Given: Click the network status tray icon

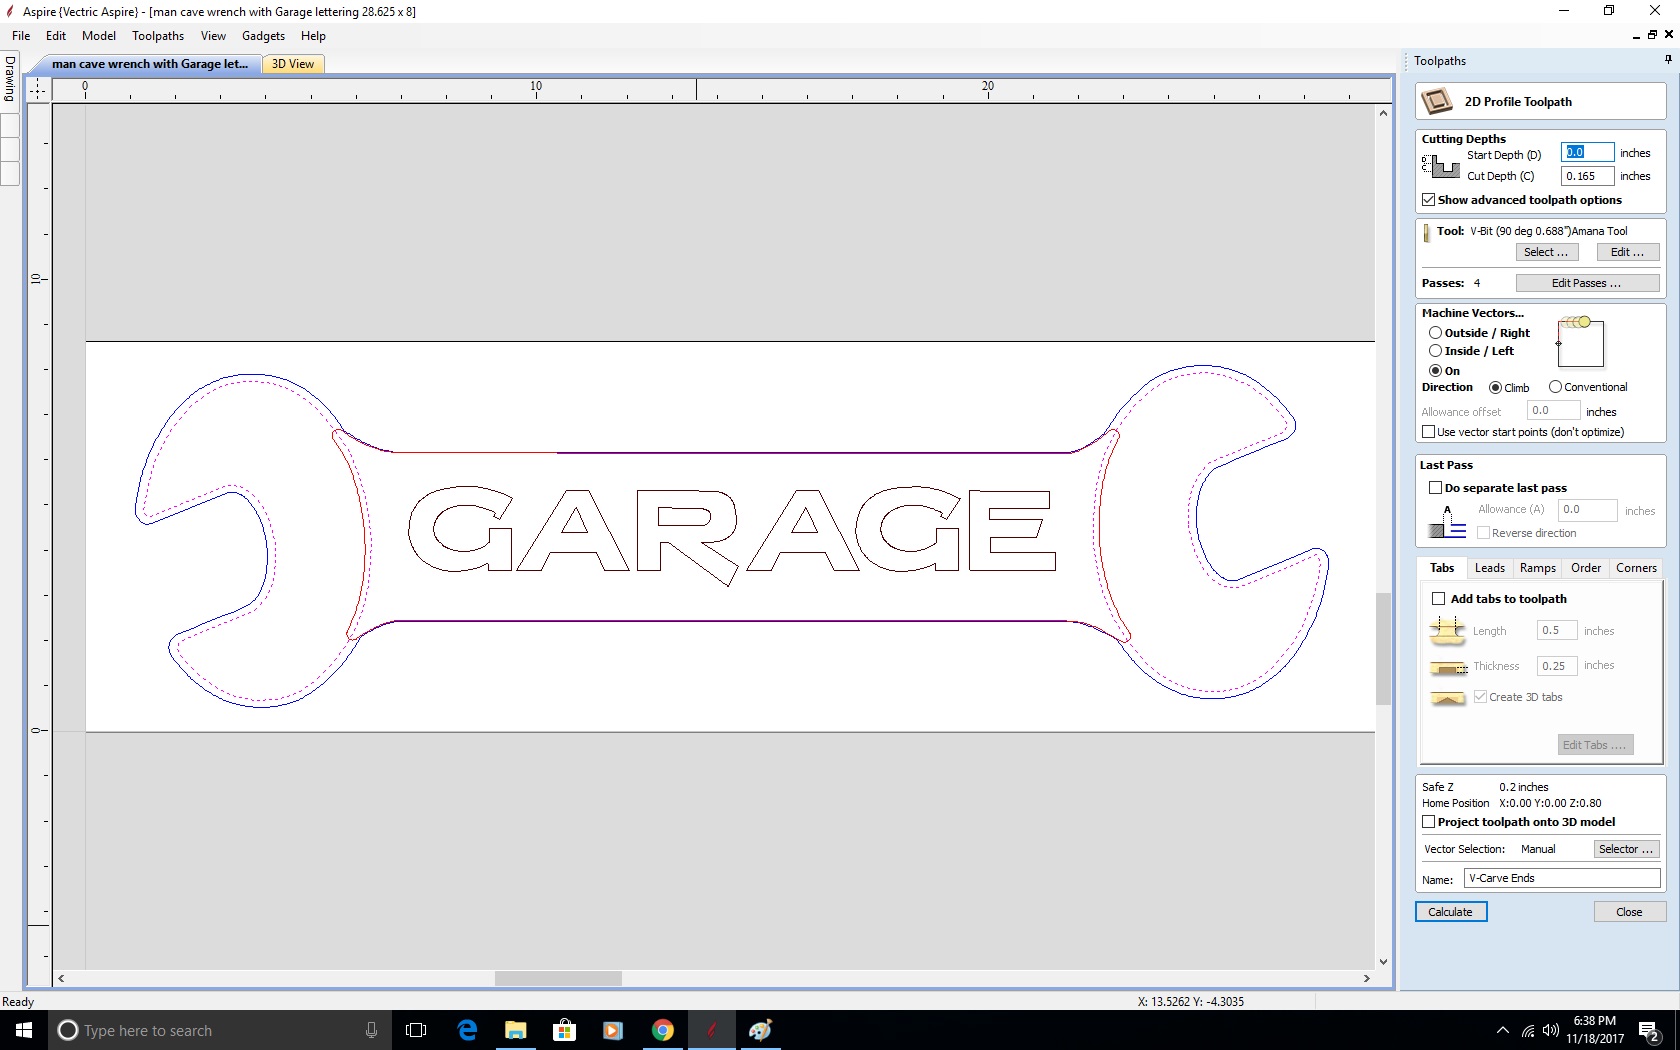Looking at the screenshot, I should tap(1527, 1030).
